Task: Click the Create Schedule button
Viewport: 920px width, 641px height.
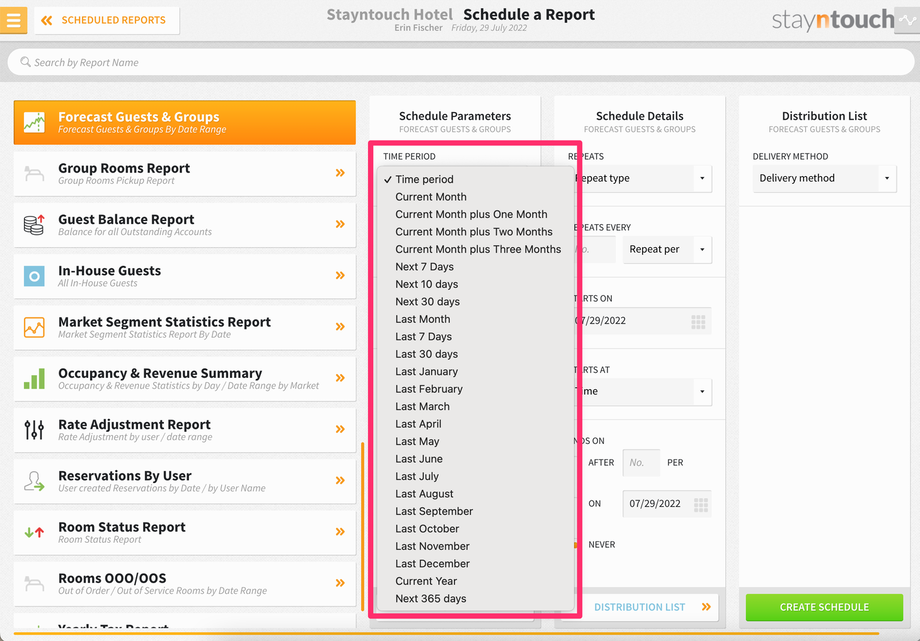Action: pyautogui.click(x=824, y=607)
